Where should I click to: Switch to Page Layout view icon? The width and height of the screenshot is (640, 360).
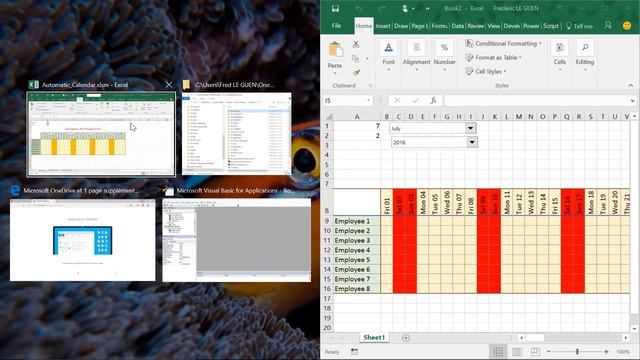[516, 351]
